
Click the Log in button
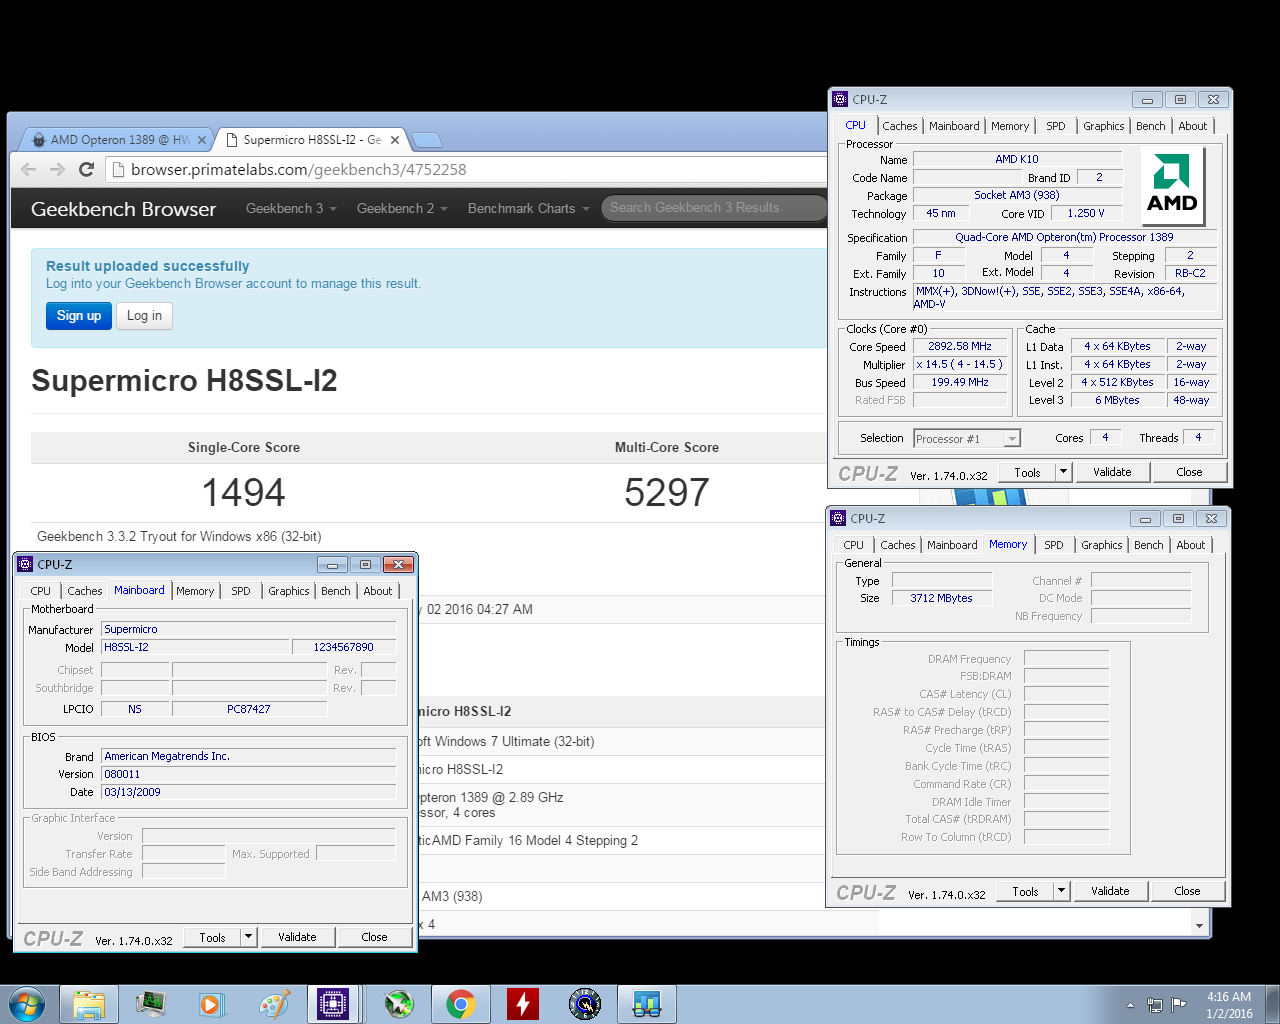pos(144,316)
